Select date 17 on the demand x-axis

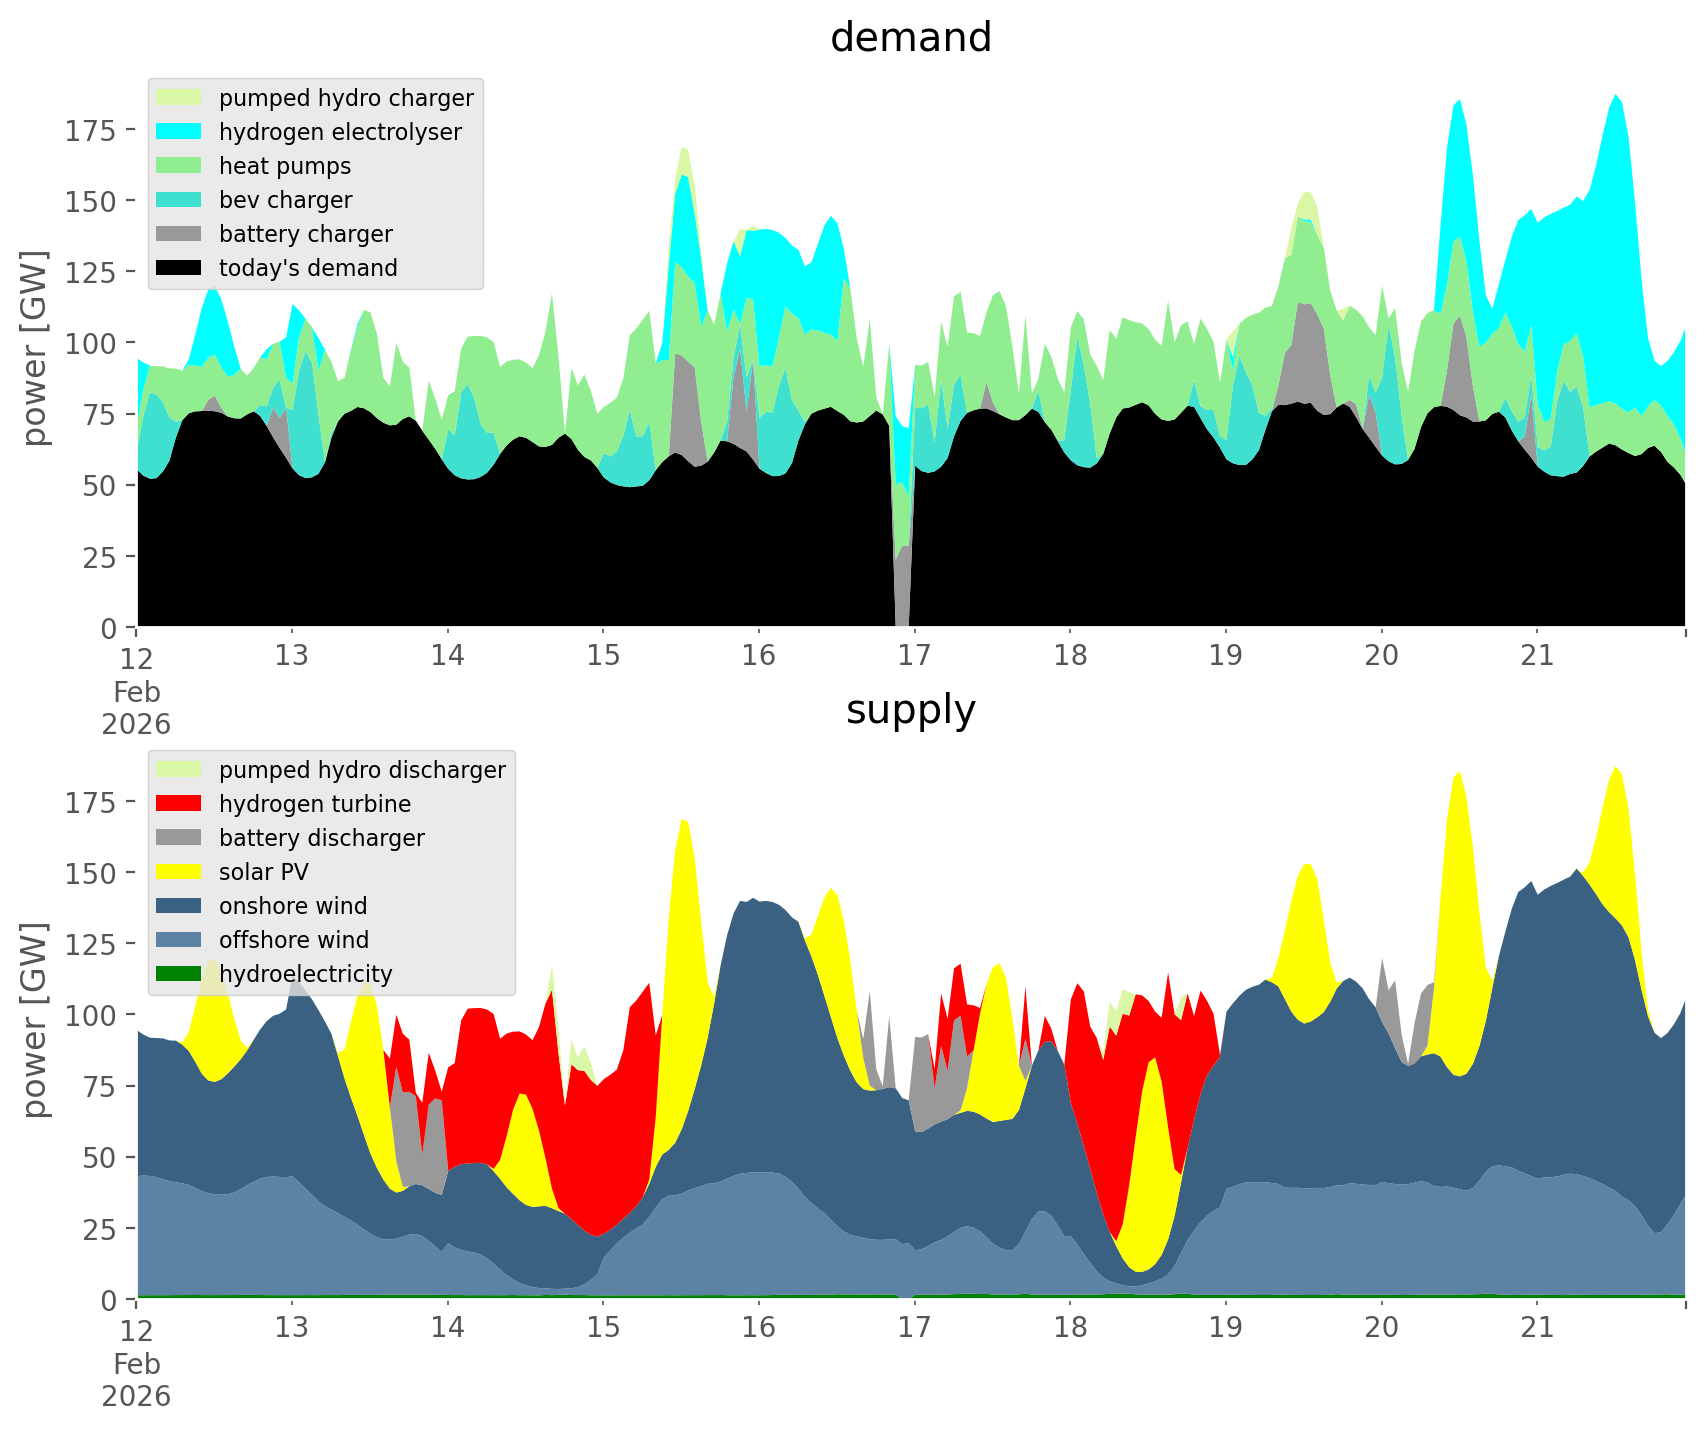914,656
